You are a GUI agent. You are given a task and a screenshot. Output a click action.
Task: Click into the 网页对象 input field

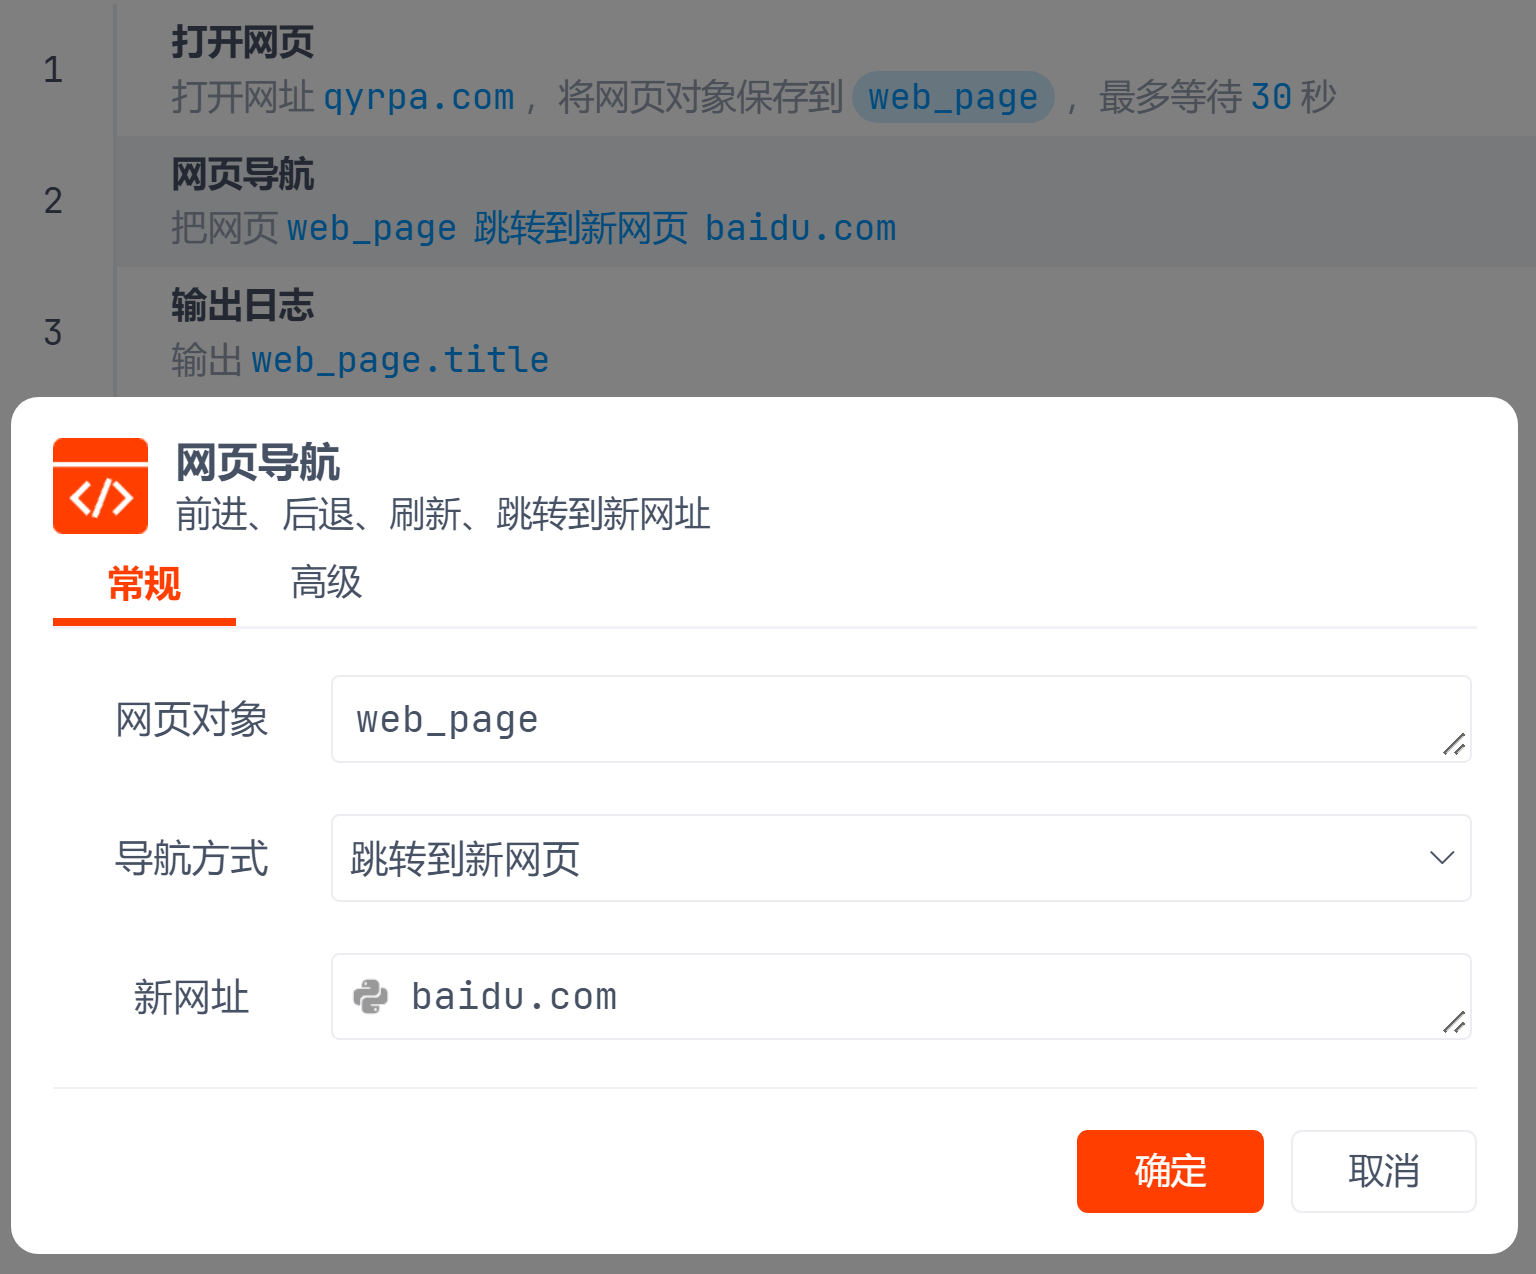[x=880, y=719]
